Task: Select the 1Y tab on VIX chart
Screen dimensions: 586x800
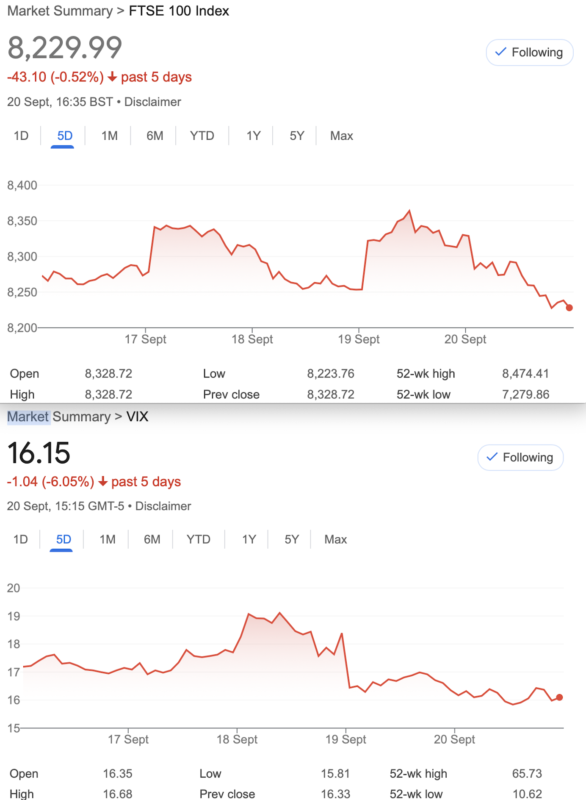Action: [248, 539]
